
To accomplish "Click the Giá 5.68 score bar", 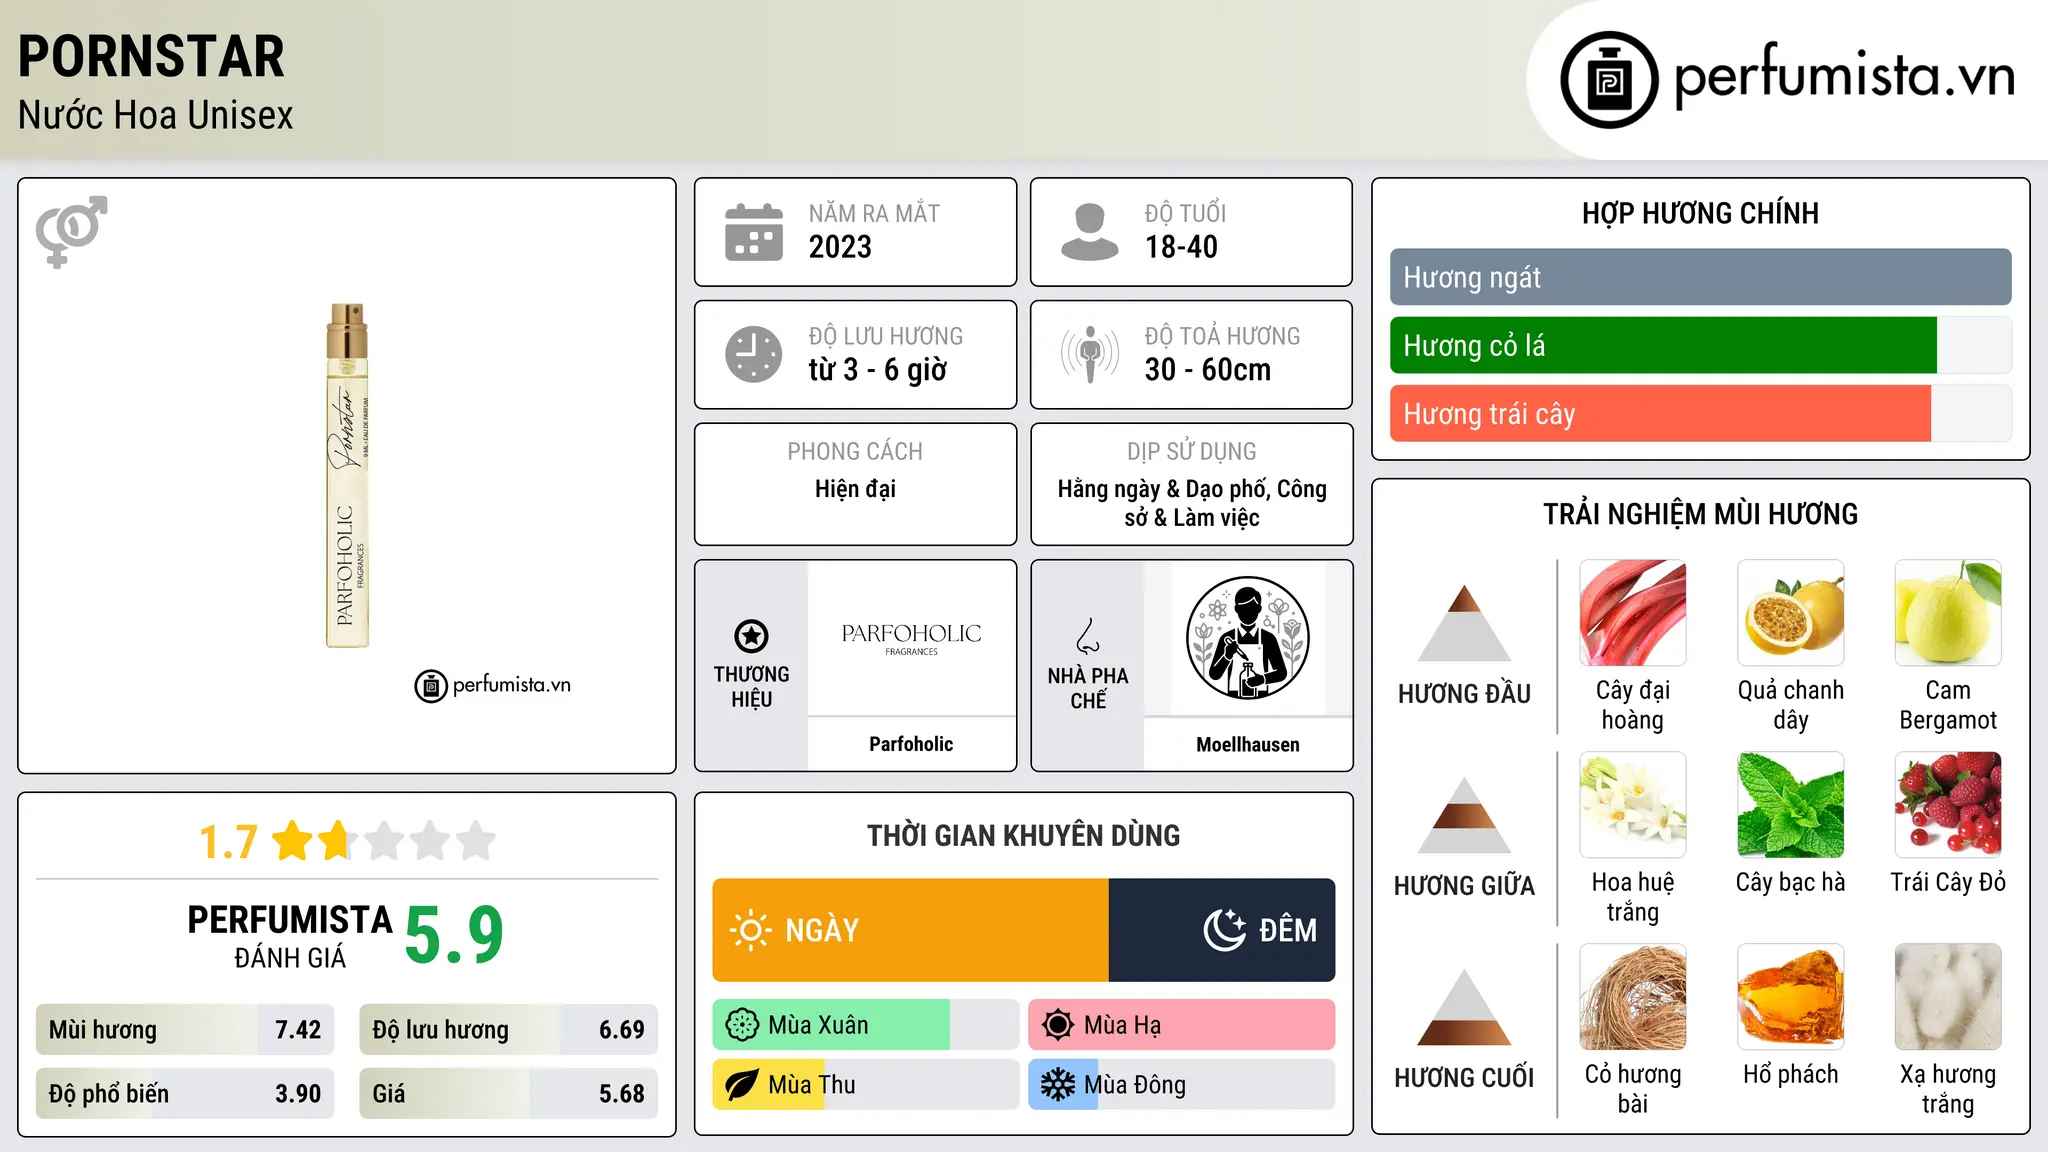I will [508, 1094].
